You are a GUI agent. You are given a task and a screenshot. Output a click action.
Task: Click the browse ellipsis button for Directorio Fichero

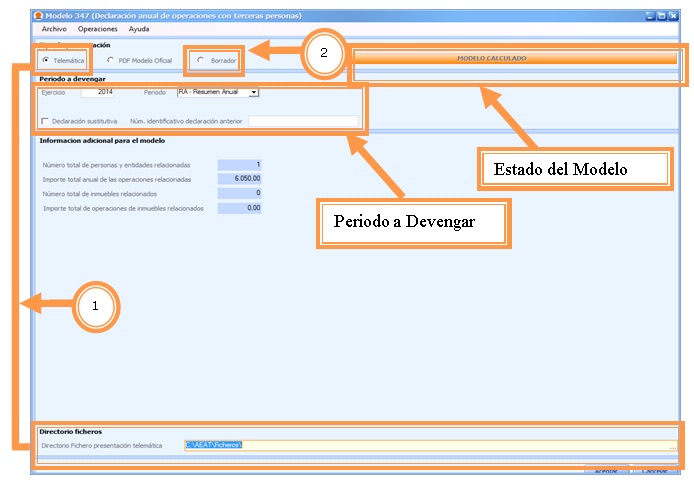coord(672,445)
